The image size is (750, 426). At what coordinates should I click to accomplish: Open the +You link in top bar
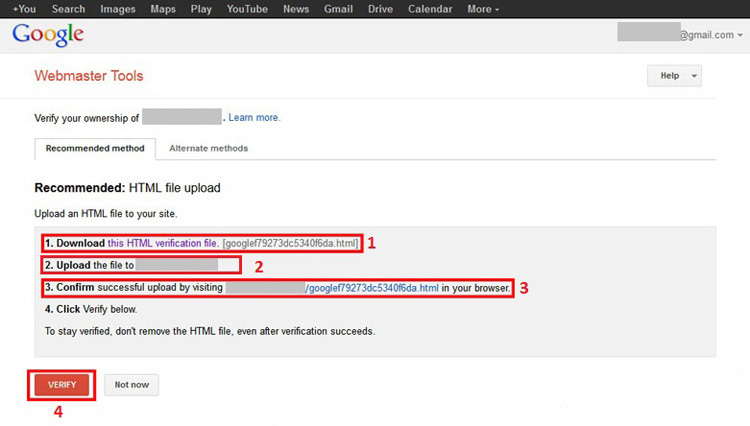(24, 9)
